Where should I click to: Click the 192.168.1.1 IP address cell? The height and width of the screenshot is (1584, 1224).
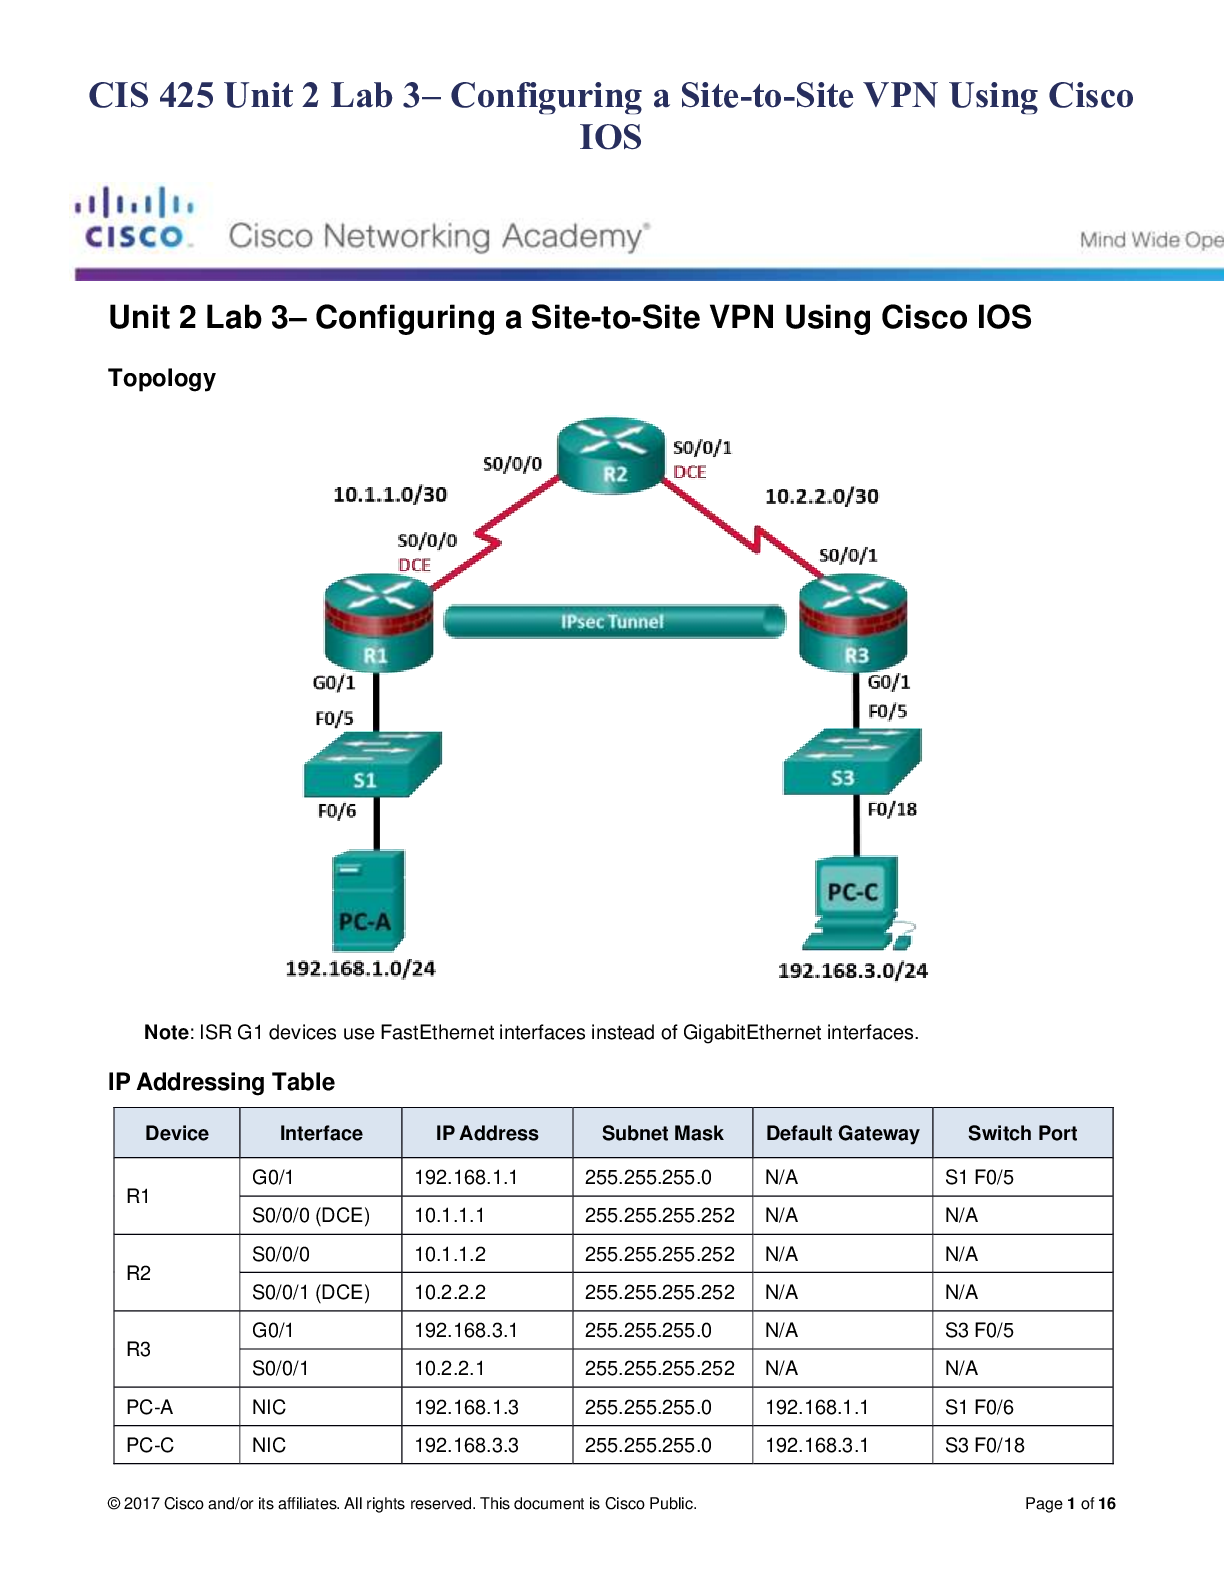(487, 1177)
